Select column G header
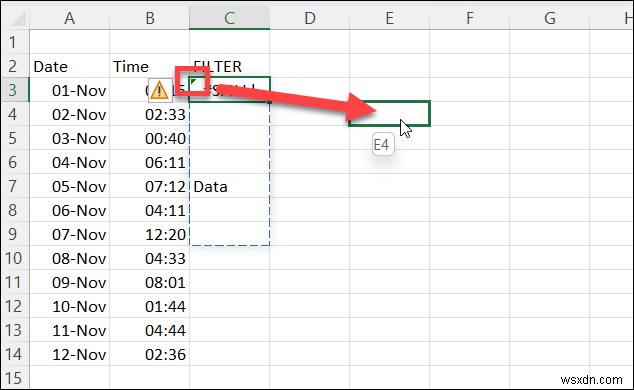 click(549, 18)
